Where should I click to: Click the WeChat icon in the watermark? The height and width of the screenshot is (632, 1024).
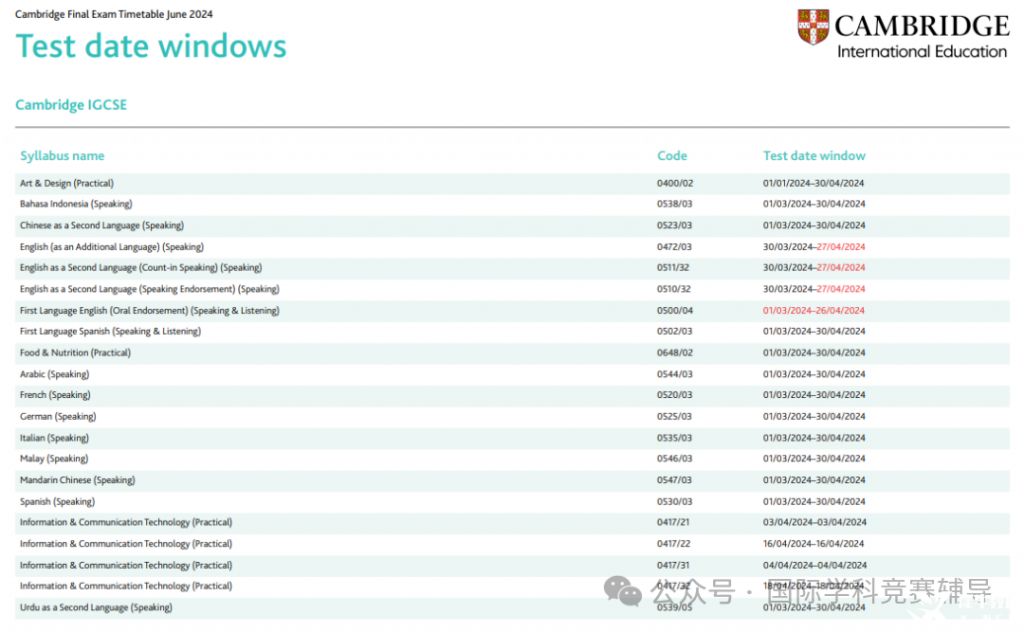pyautogui.click(x=629, y=593)
